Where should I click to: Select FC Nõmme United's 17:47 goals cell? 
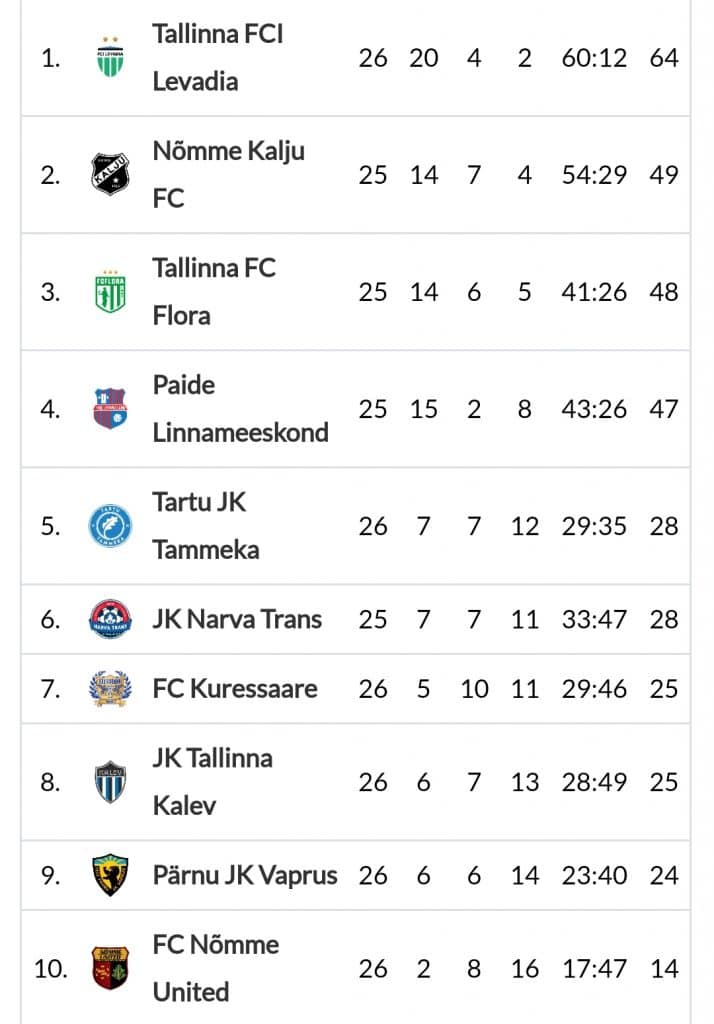click(594, 968)
